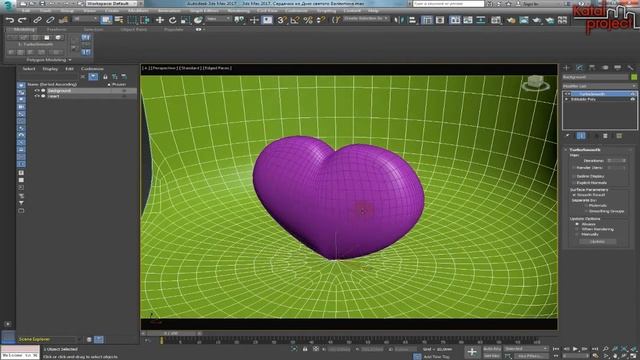Switch to the Create command panel tab
The height and width of the screenshot is (360, 640).
pos(567,68)
